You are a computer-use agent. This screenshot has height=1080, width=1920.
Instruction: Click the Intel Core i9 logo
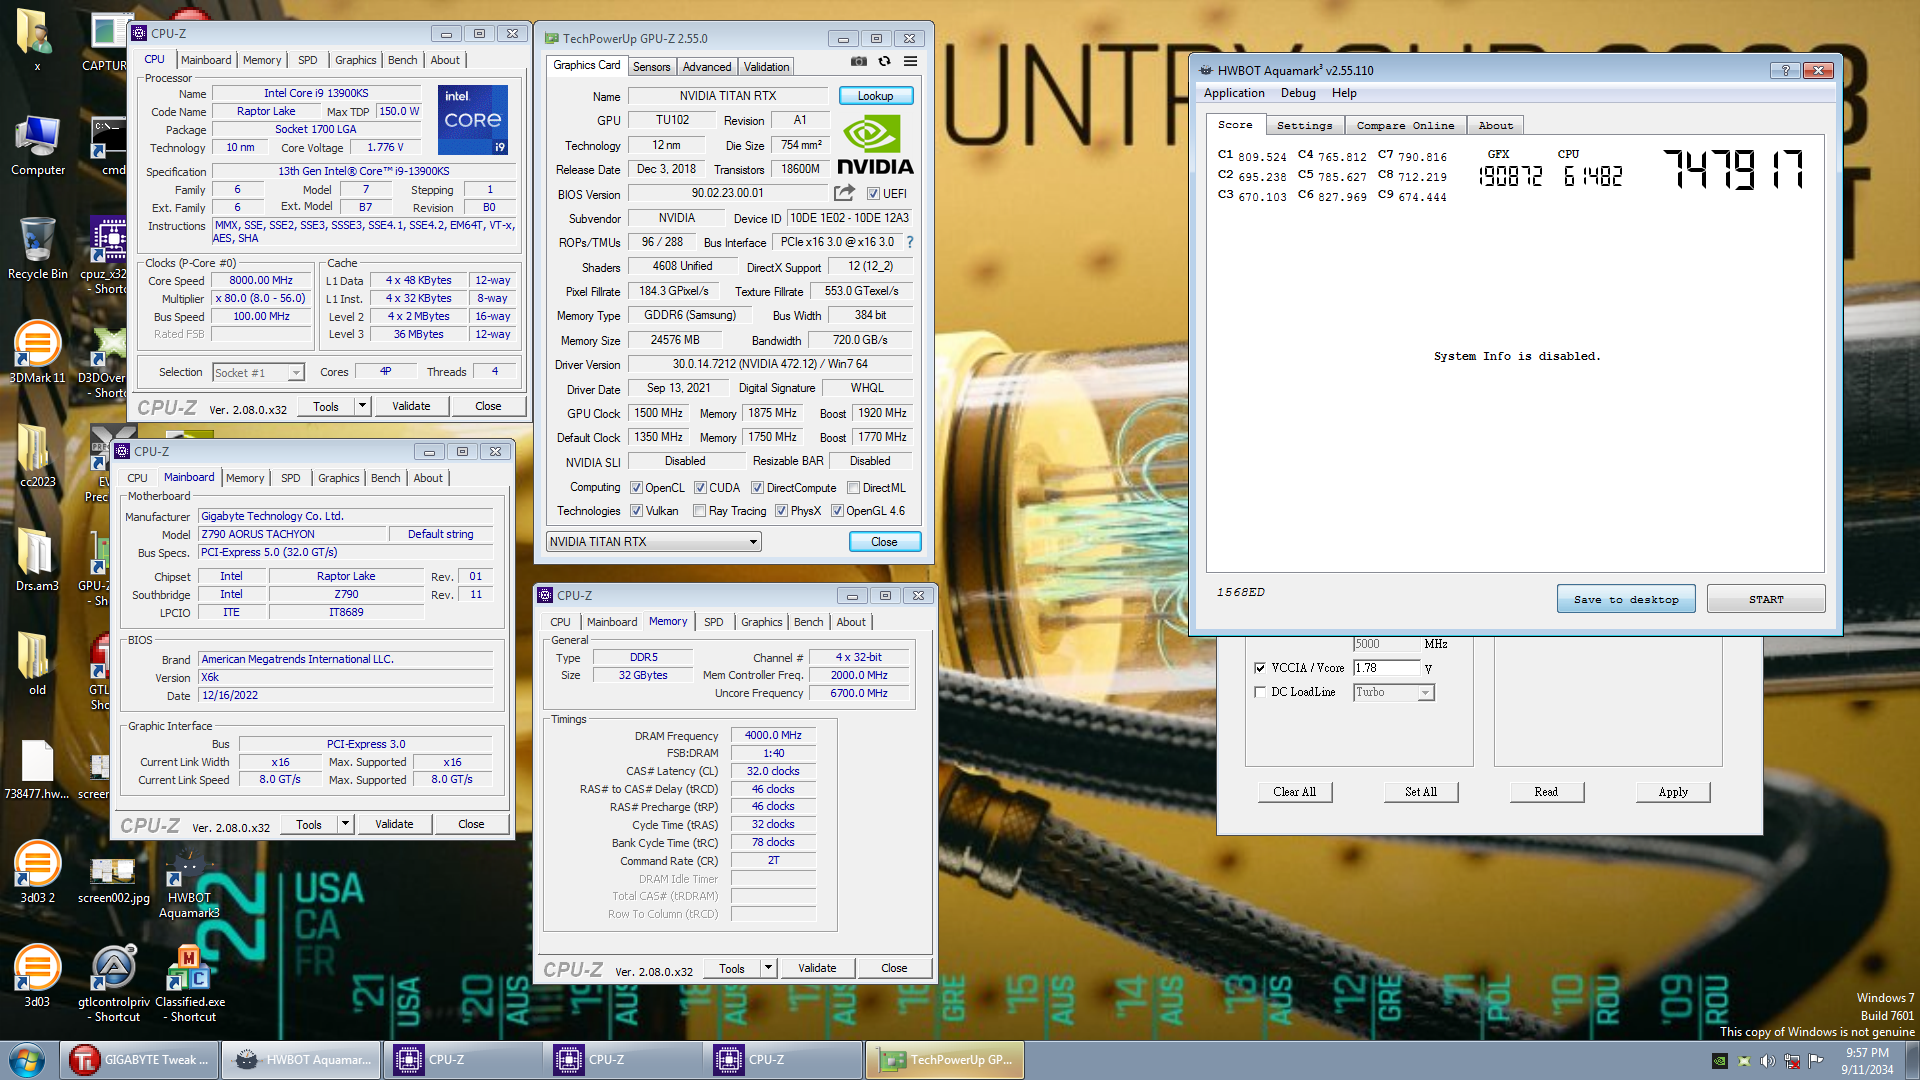[x=473, y=120]
